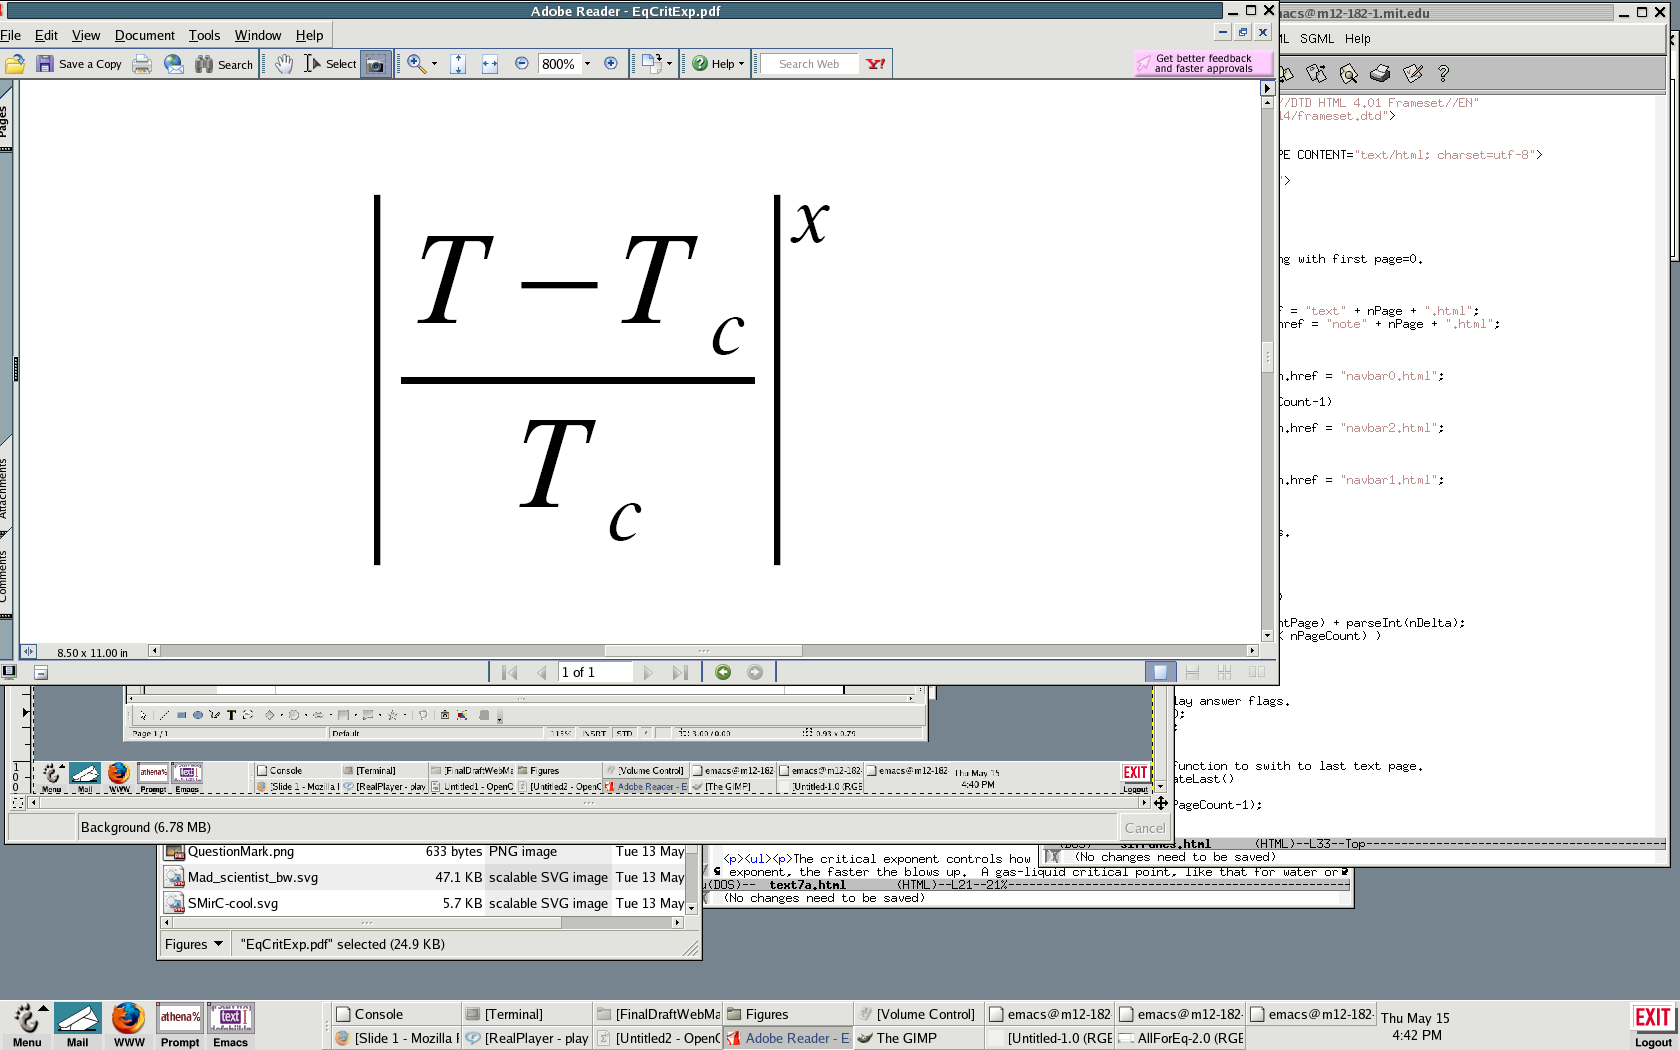Activate the text Select tool

coord(330,64)
